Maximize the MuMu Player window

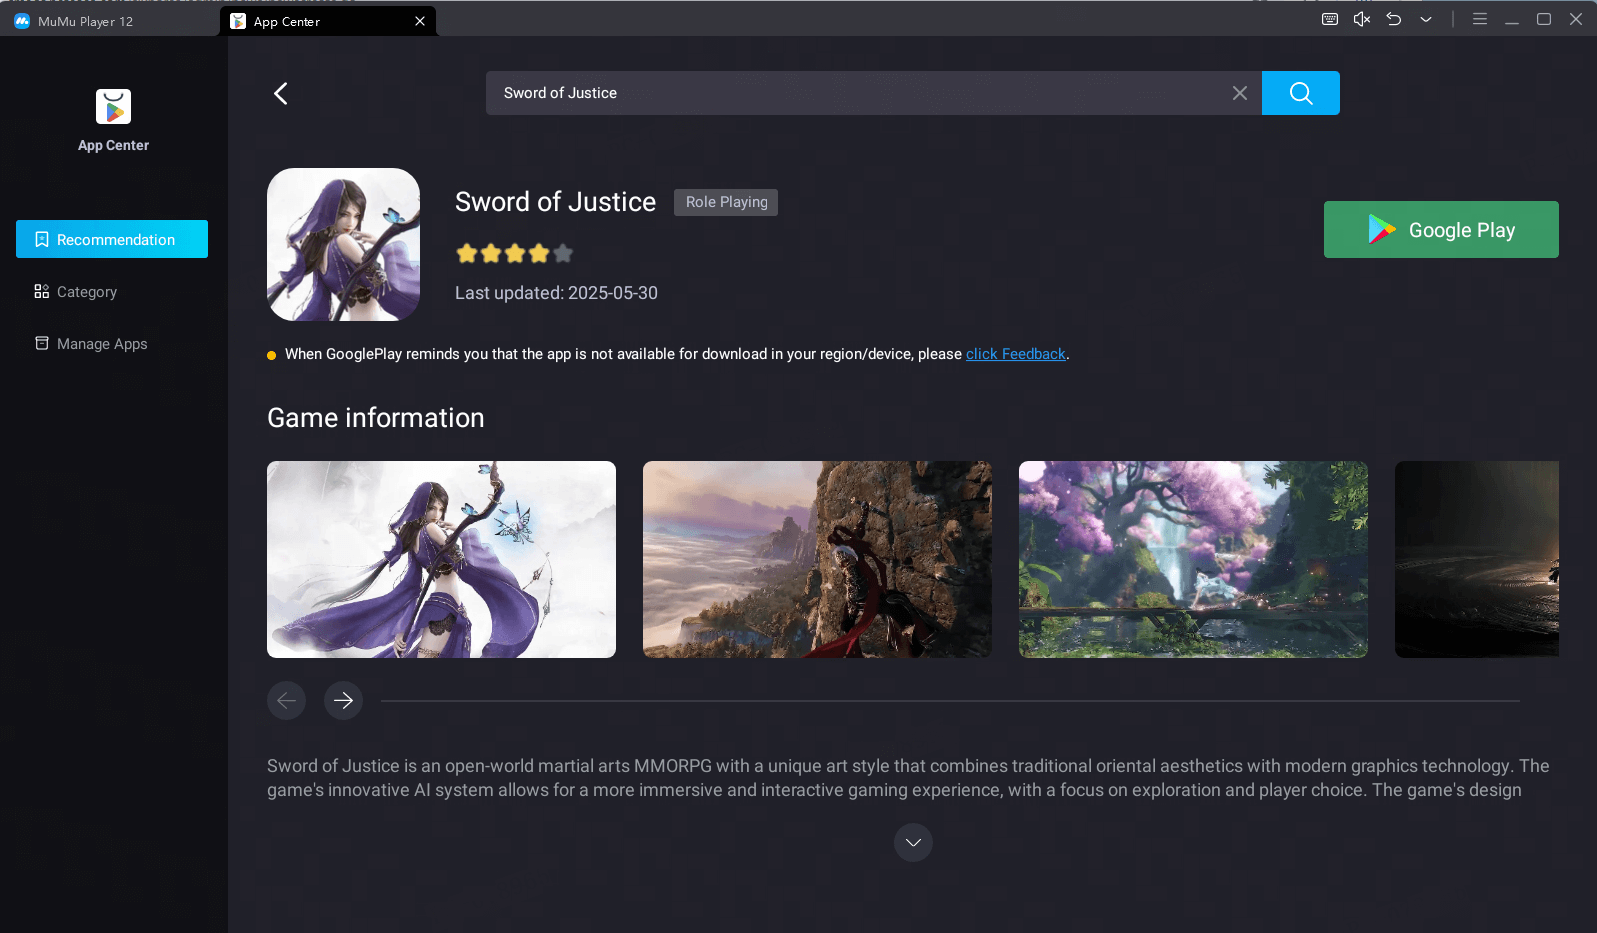click(x=1544, y=19)
